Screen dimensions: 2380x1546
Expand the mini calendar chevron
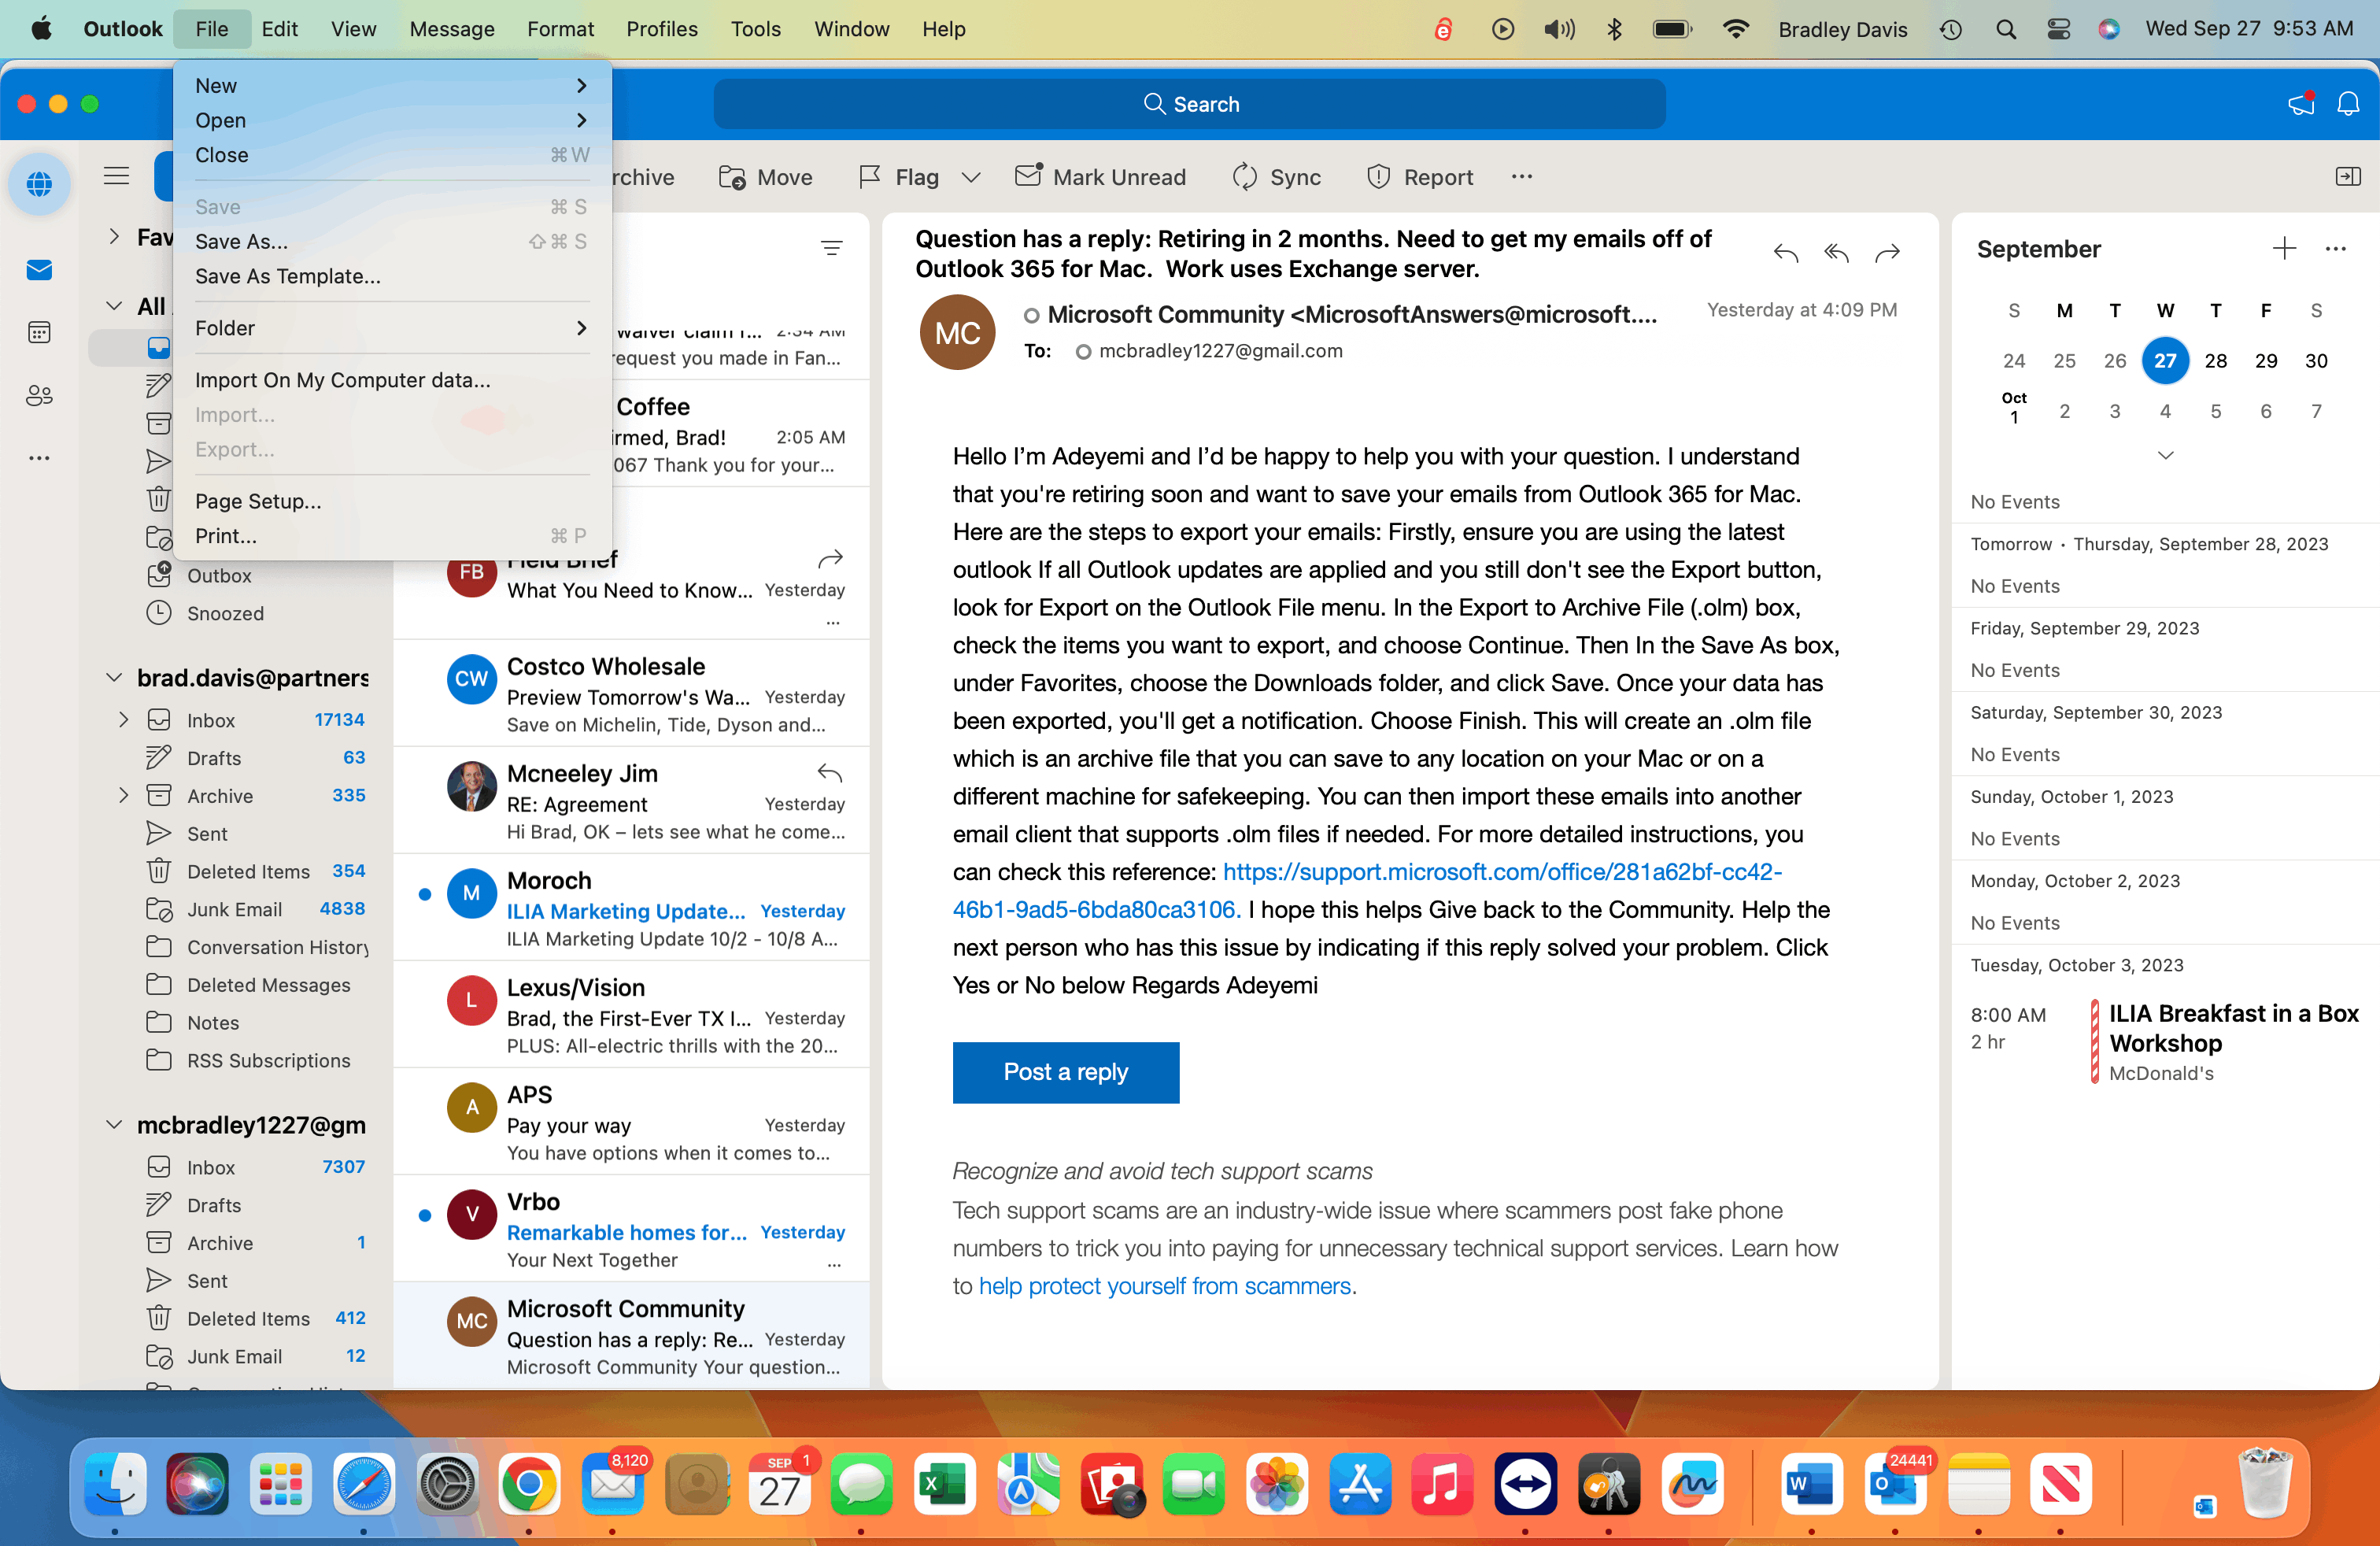2165,455
